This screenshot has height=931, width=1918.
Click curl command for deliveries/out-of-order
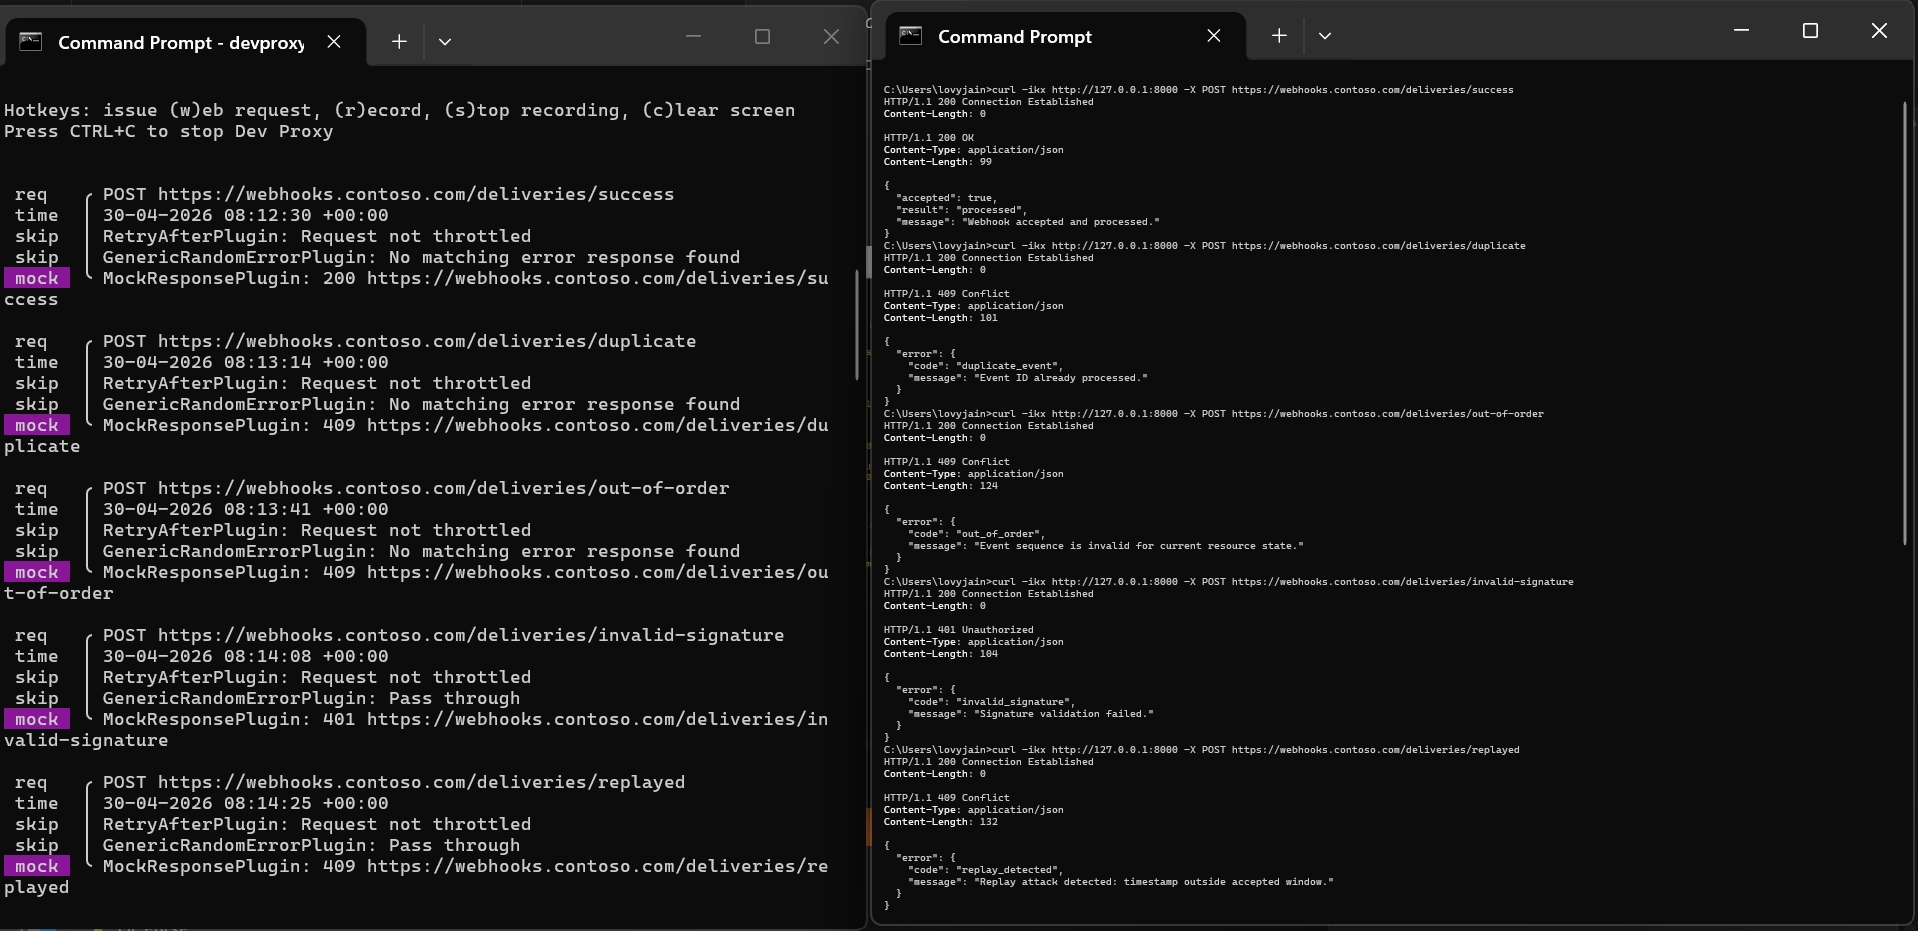1214,414
